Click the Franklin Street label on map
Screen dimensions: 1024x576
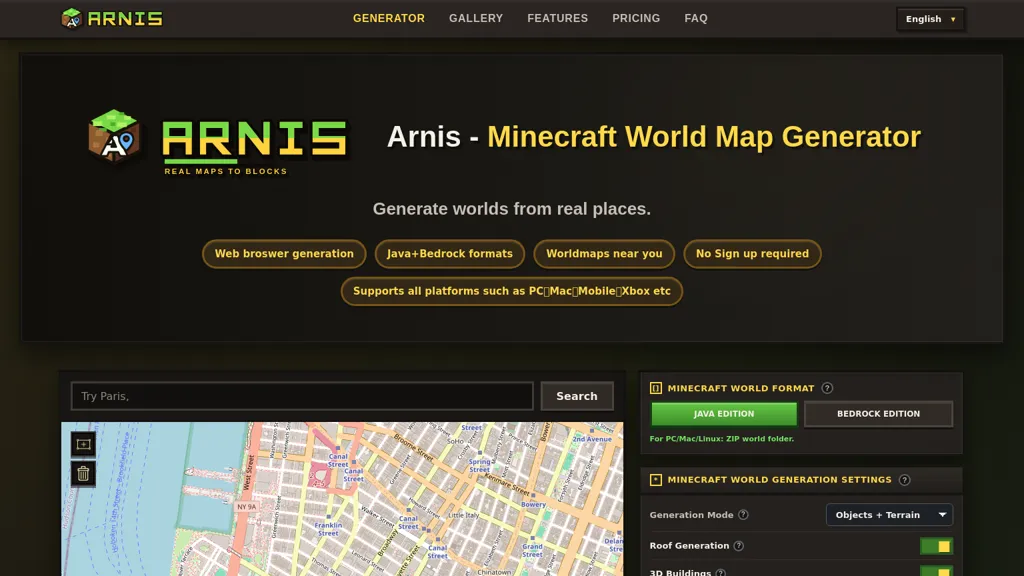[x=328, y=529]
